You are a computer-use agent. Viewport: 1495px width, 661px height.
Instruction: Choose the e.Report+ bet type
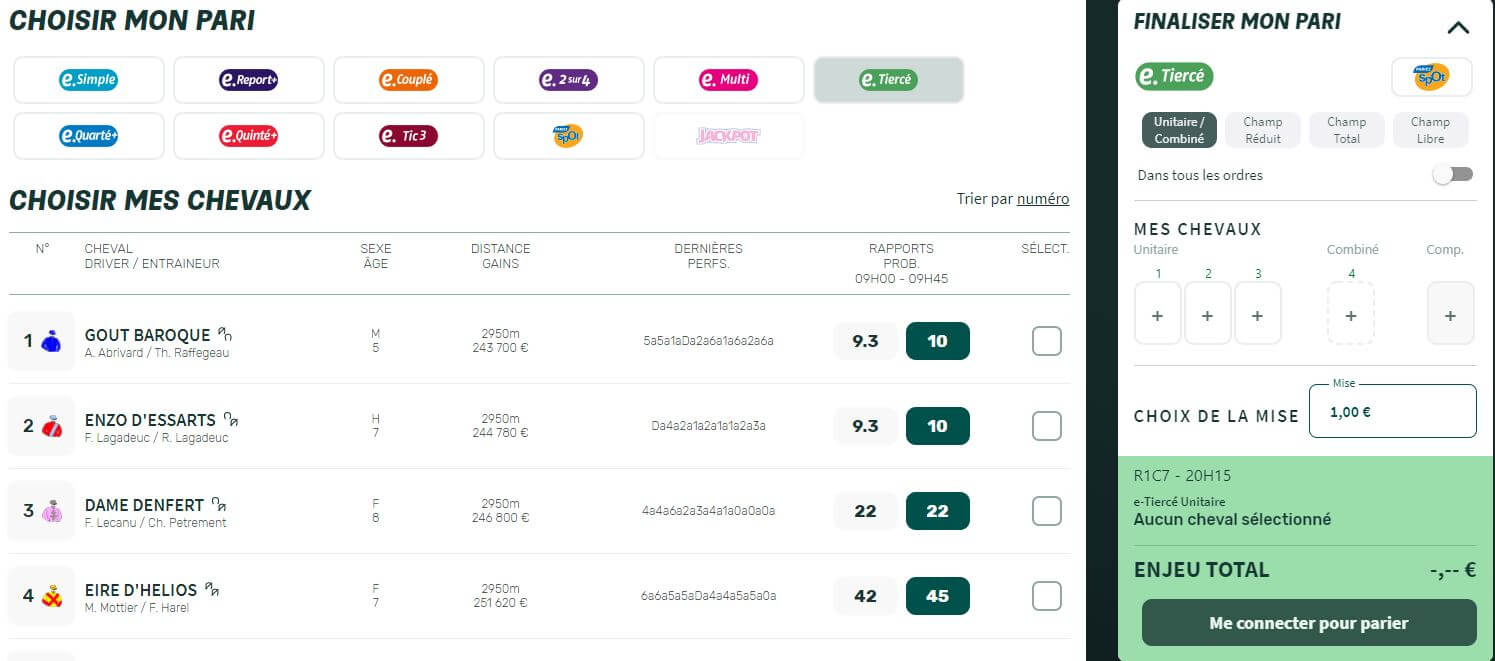click(248, 80)
